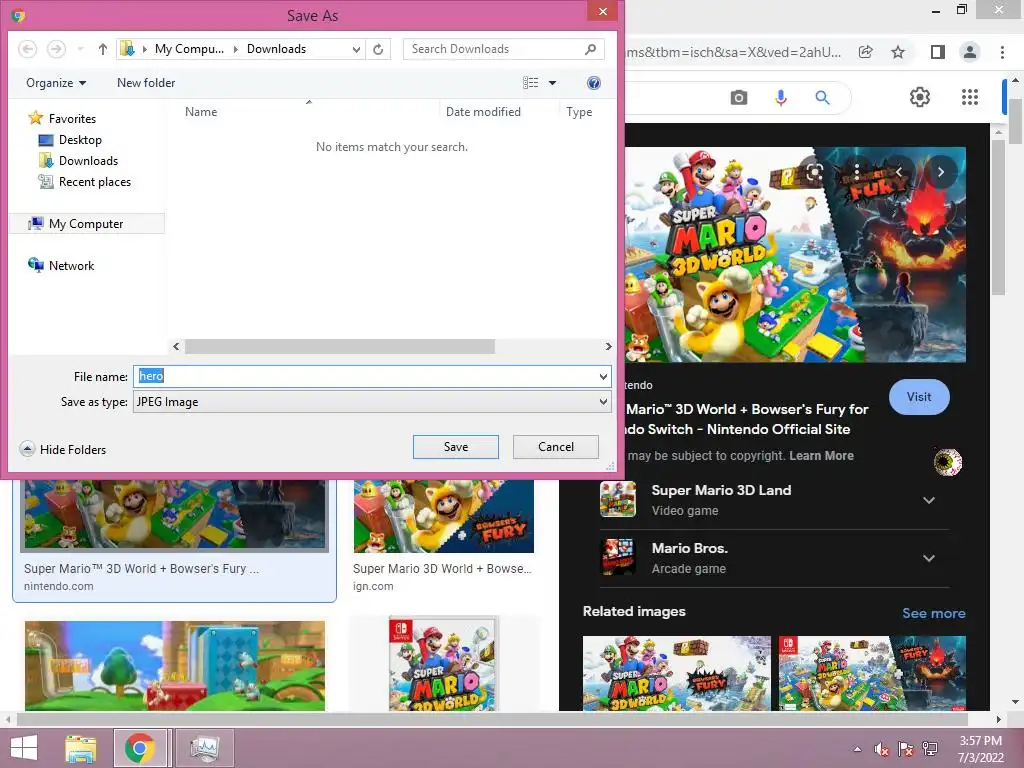Expand Super Mario 3D Land entry
The image size is (1024, 768).
[929, 500]
